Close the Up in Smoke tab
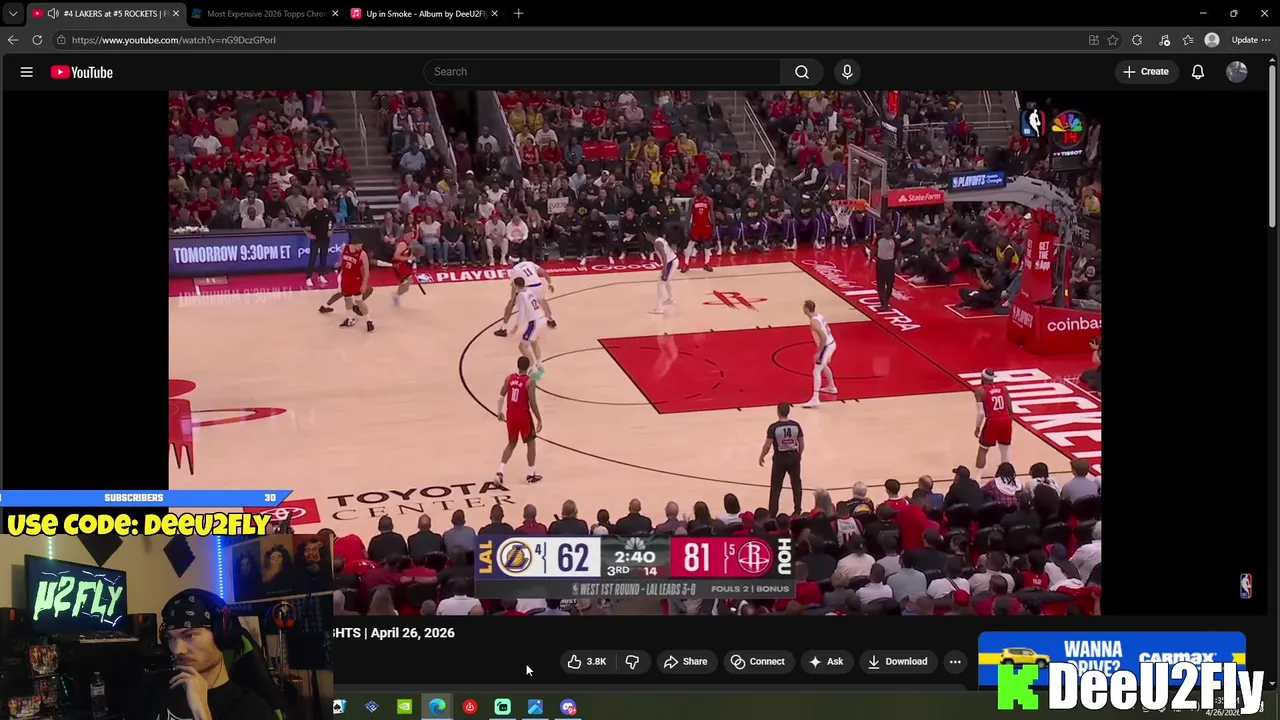 point(494,14)
